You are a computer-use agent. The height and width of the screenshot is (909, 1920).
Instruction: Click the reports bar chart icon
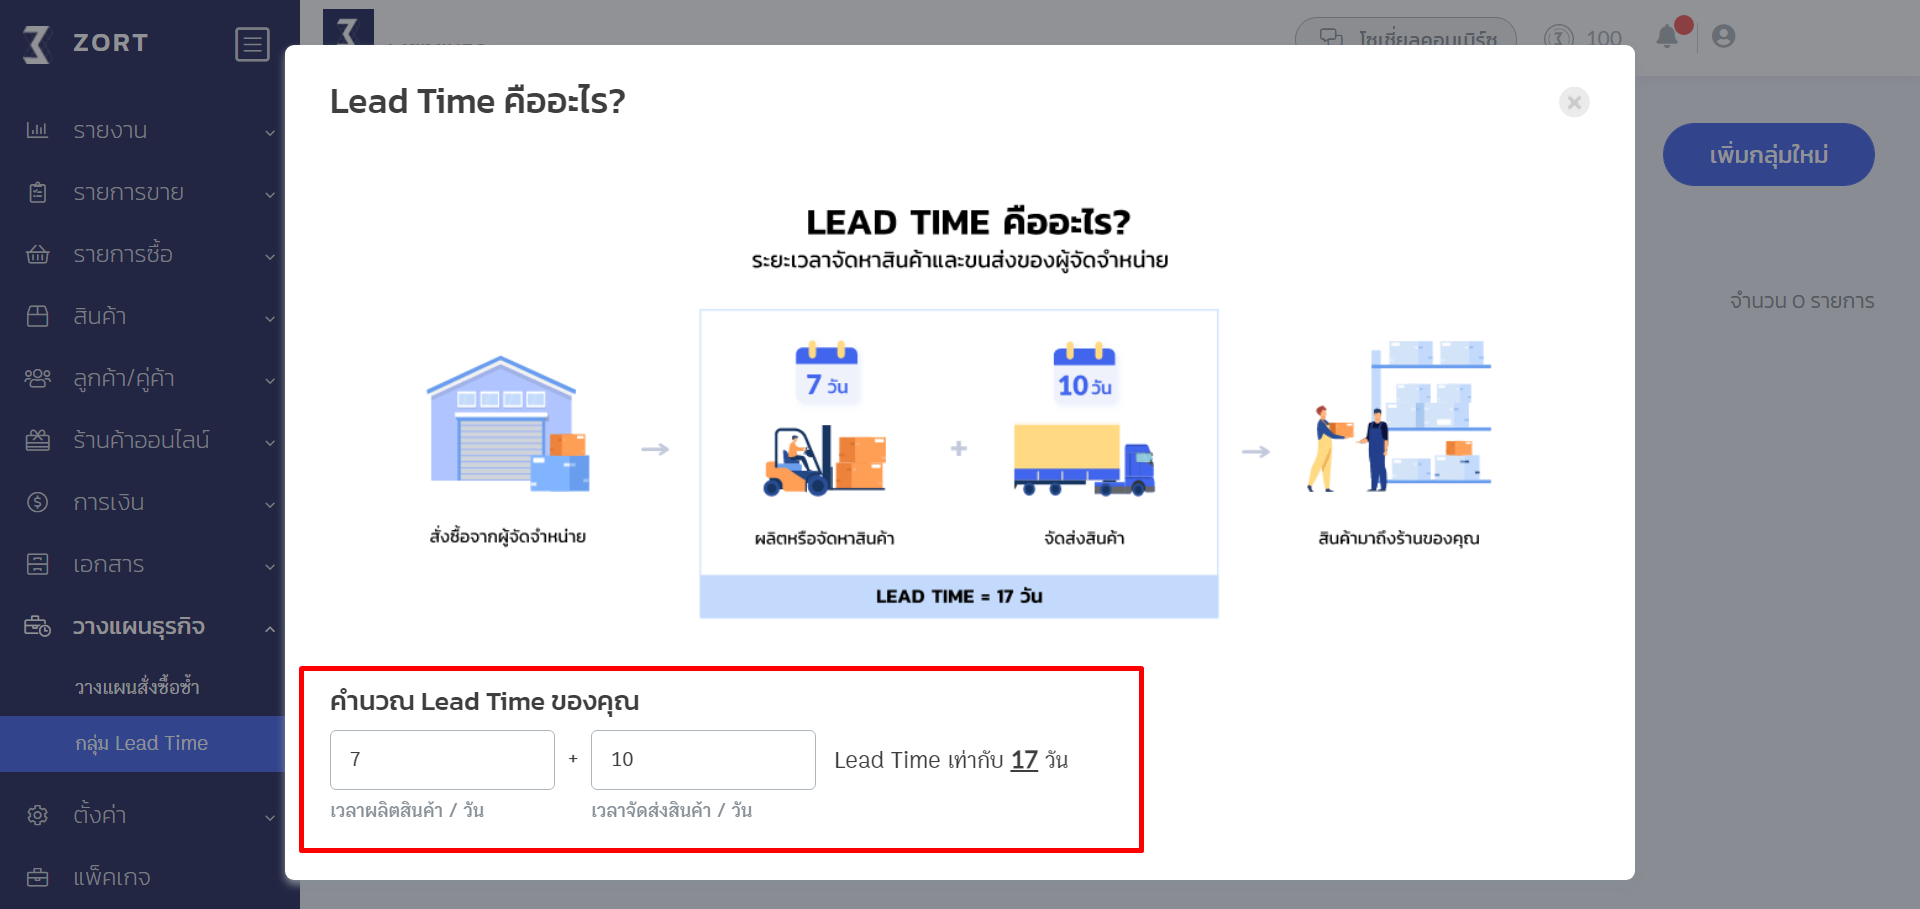(x=37, y=130)
